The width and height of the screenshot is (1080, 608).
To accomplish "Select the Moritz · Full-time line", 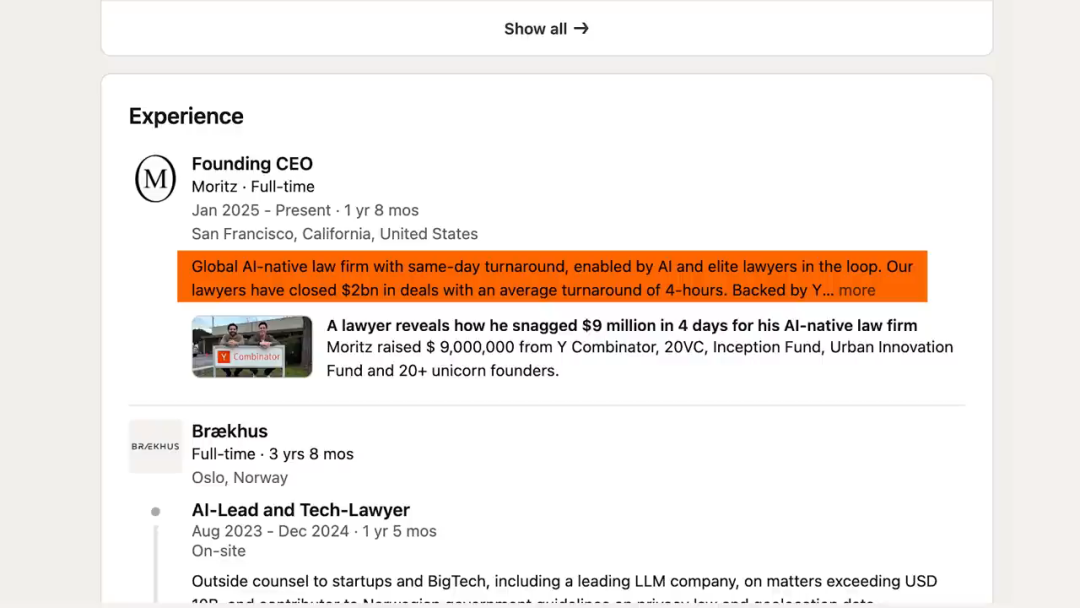I will (253, 187).
